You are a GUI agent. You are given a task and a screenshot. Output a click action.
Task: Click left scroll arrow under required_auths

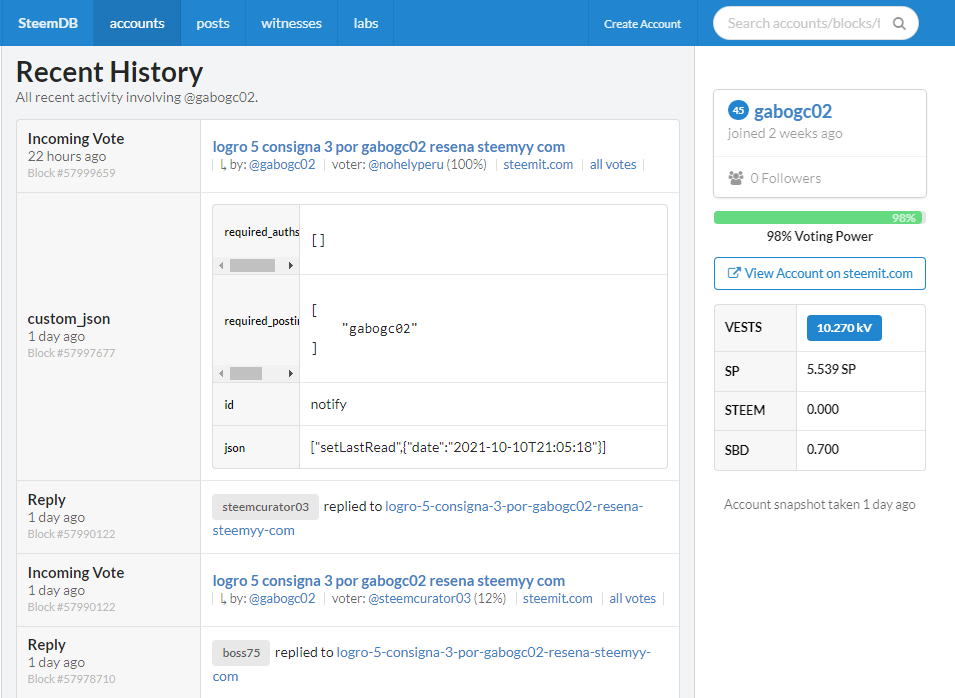pyautogui.click(x=221, y=266)
